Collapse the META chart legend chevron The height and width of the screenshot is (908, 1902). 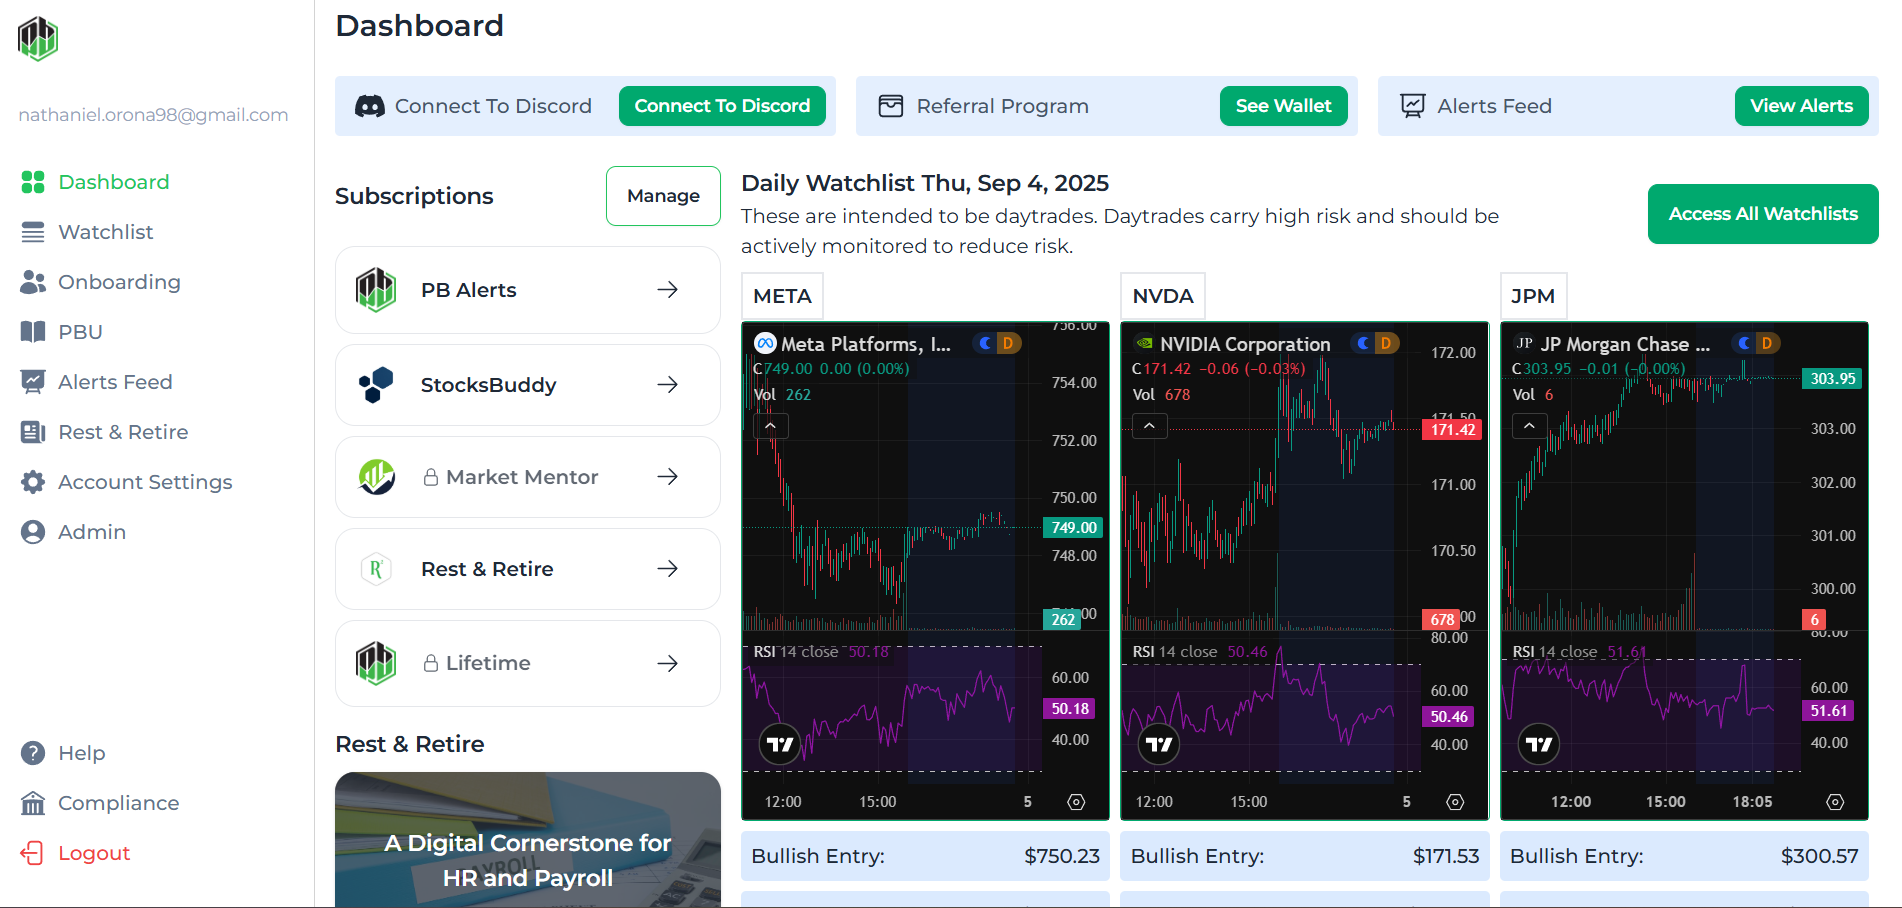click(770, 426)
